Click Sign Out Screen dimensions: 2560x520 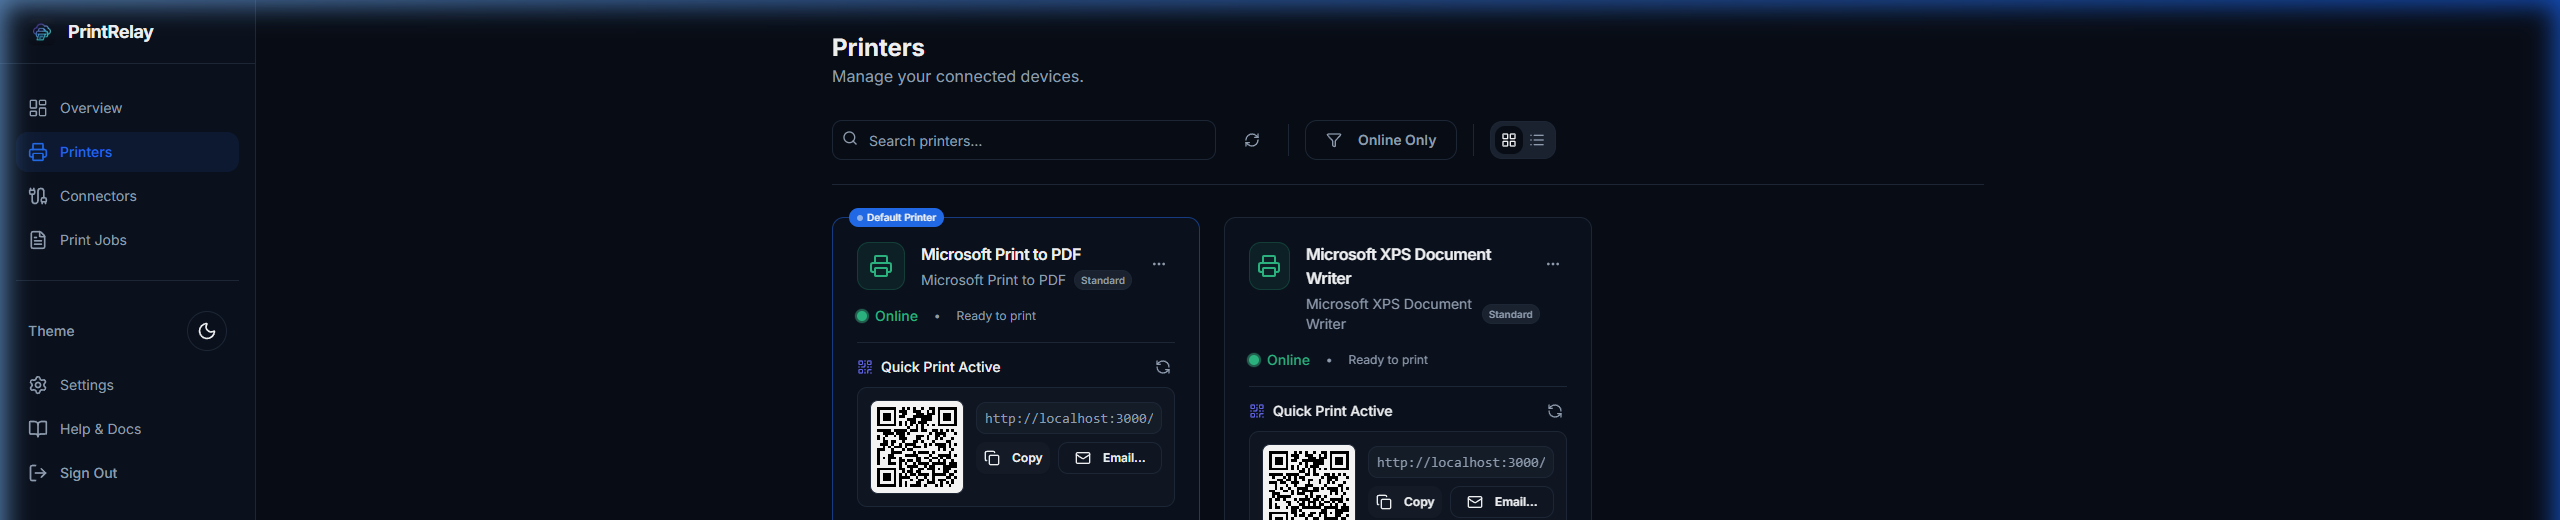127,473
